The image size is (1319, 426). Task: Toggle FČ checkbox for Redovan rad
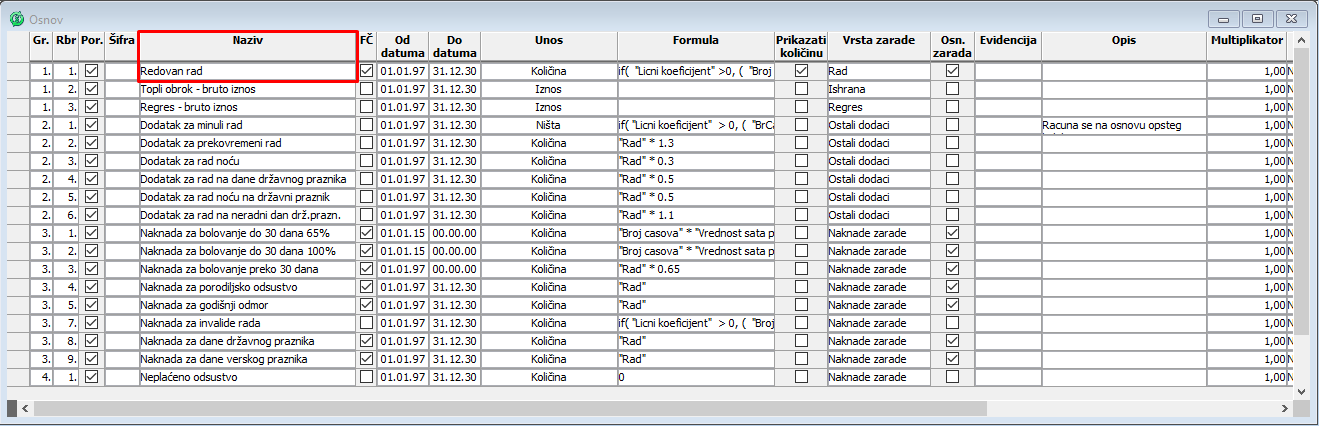tap(367, 71)
